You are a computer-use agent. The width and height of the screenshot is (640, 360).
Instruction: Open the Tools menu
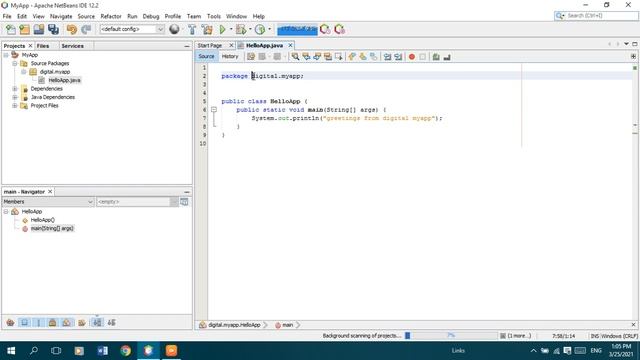tap(213, 16)
